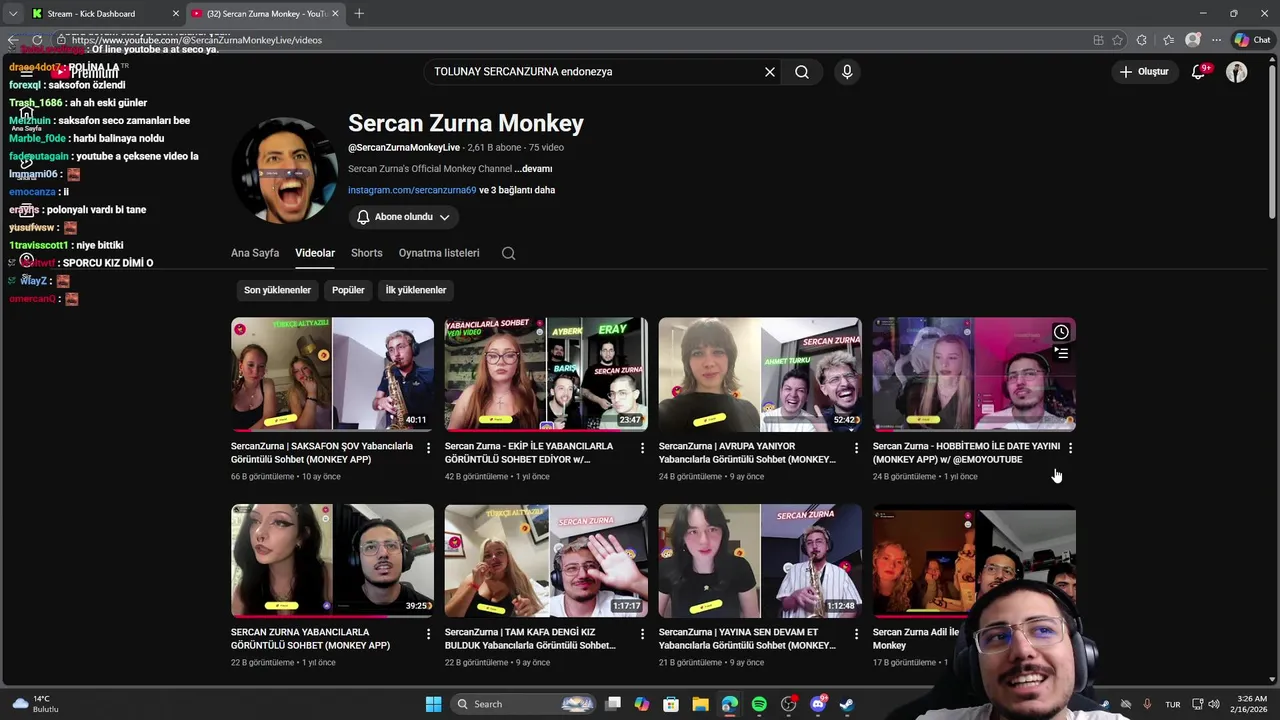Filter by Son yüklenenler chip
The image size is (1280, 720).
[x=277, y=290]
